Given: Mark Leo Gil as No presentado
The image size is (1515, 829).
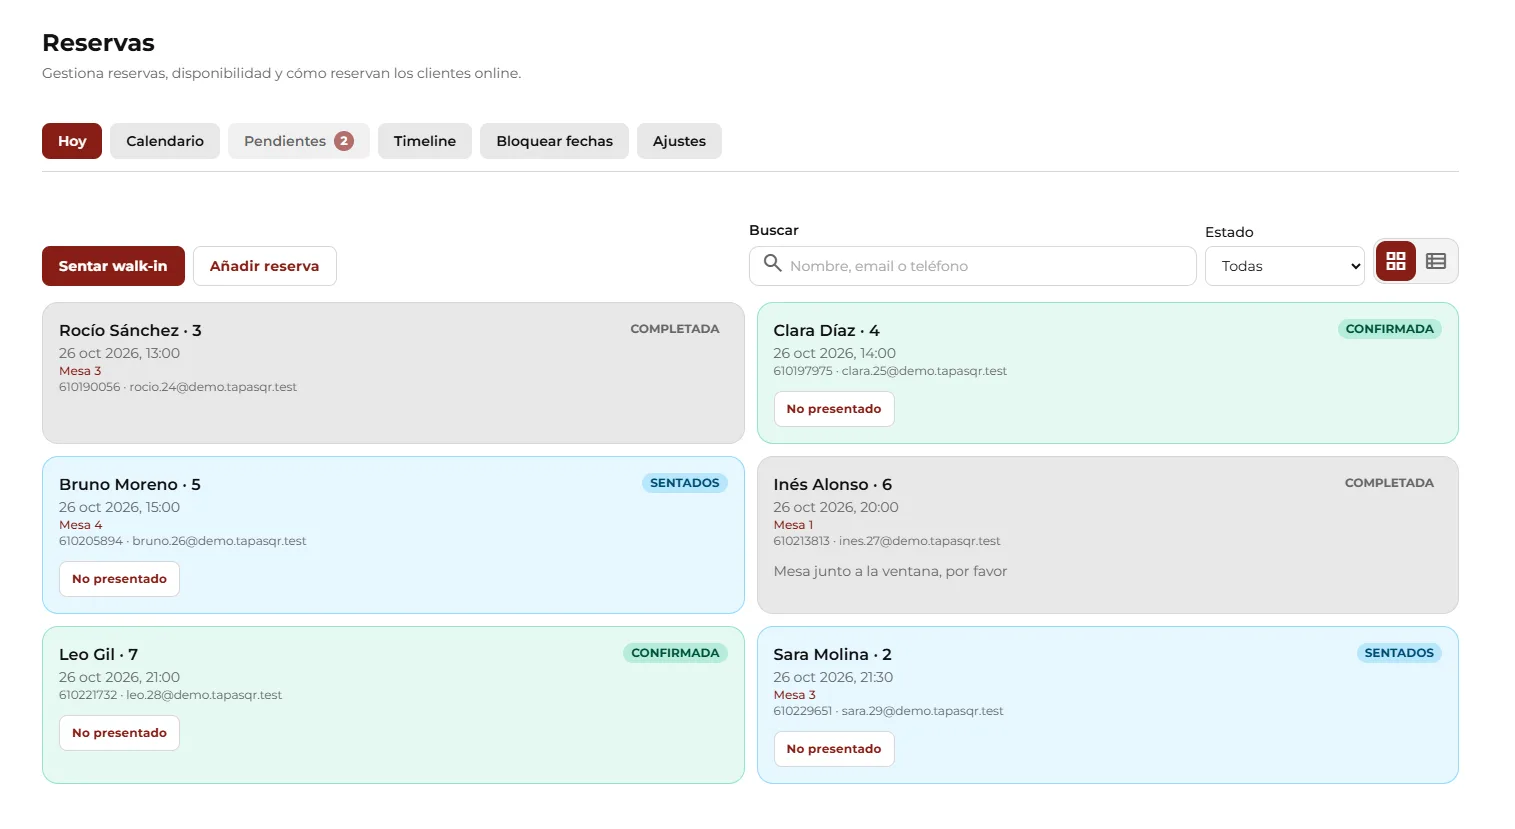Looking at the screenshot, I should [119, 733].
